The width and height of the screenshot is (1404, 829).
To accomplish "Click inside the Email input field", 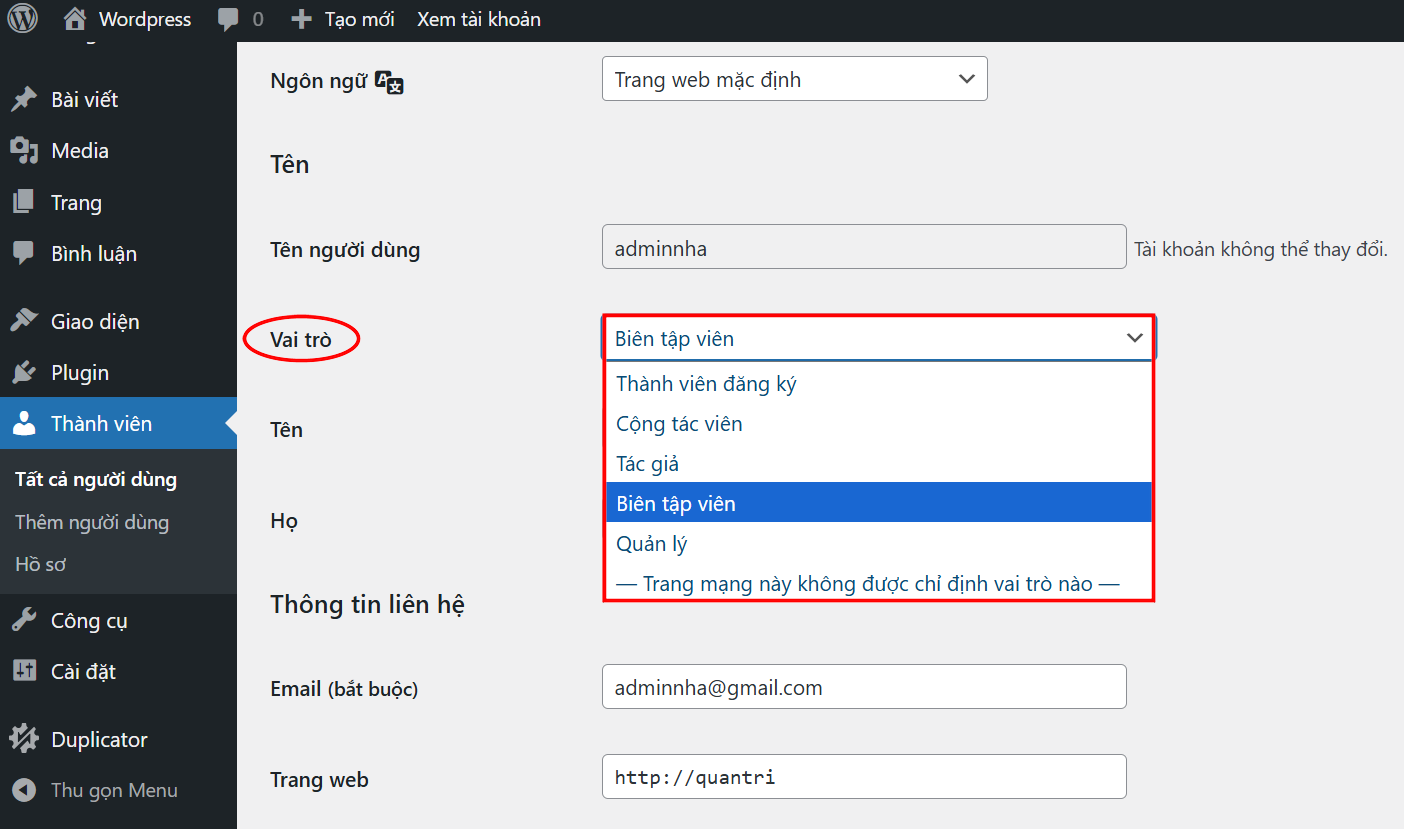I will click(864, 686).
